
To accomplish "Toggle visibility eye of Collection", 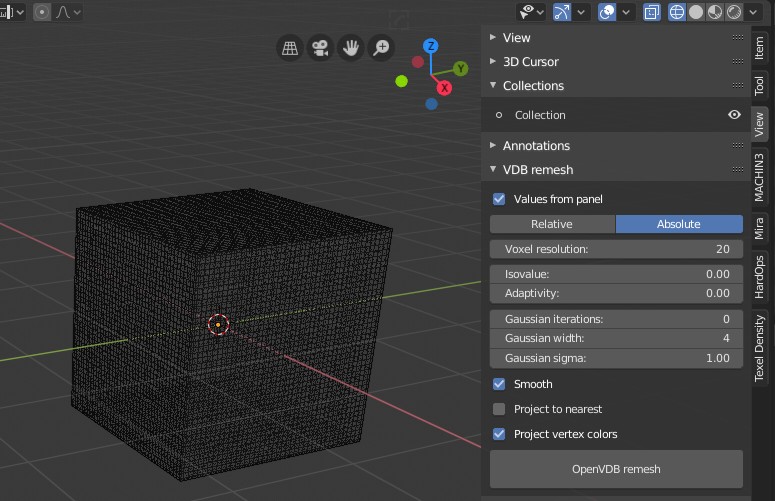I will 734,115.
